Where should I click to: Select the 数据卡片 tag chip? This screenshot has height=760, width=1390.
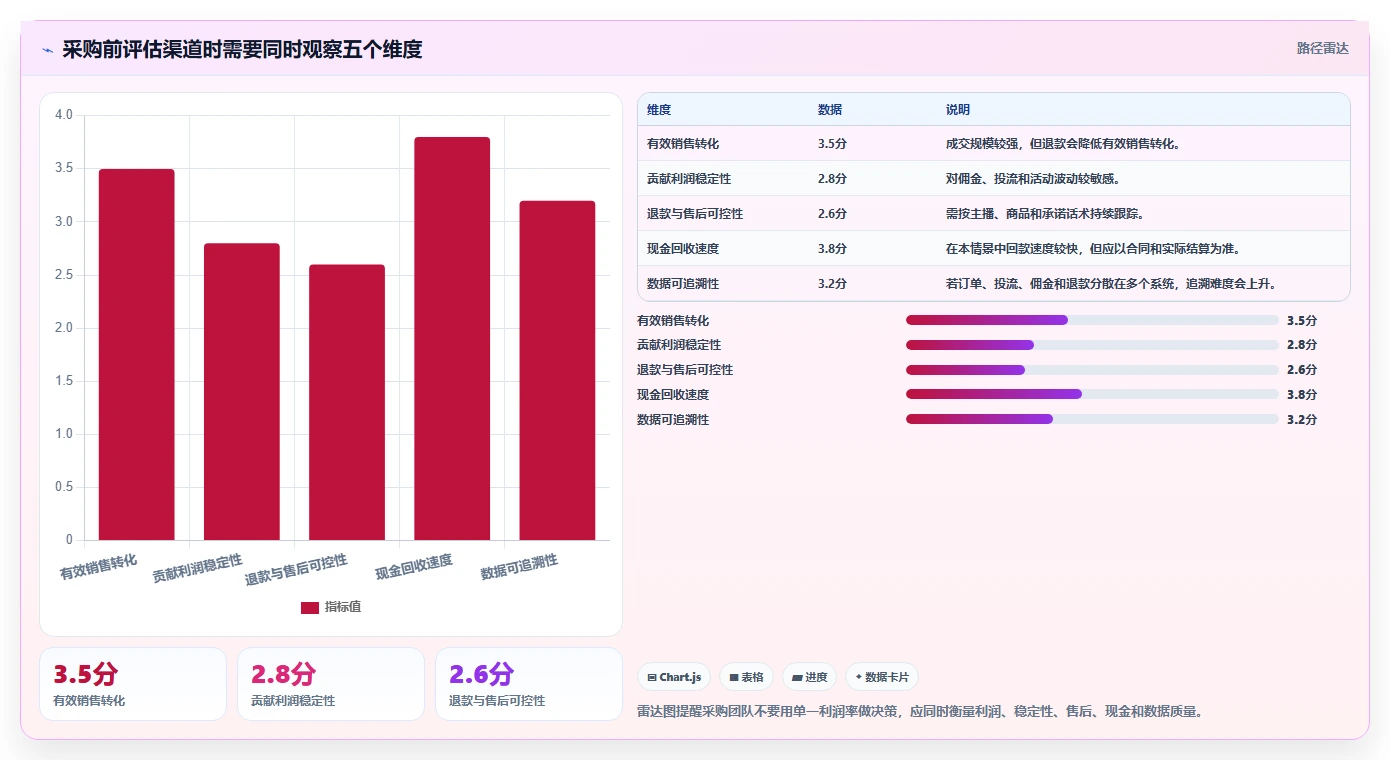(x=882, y=677)
